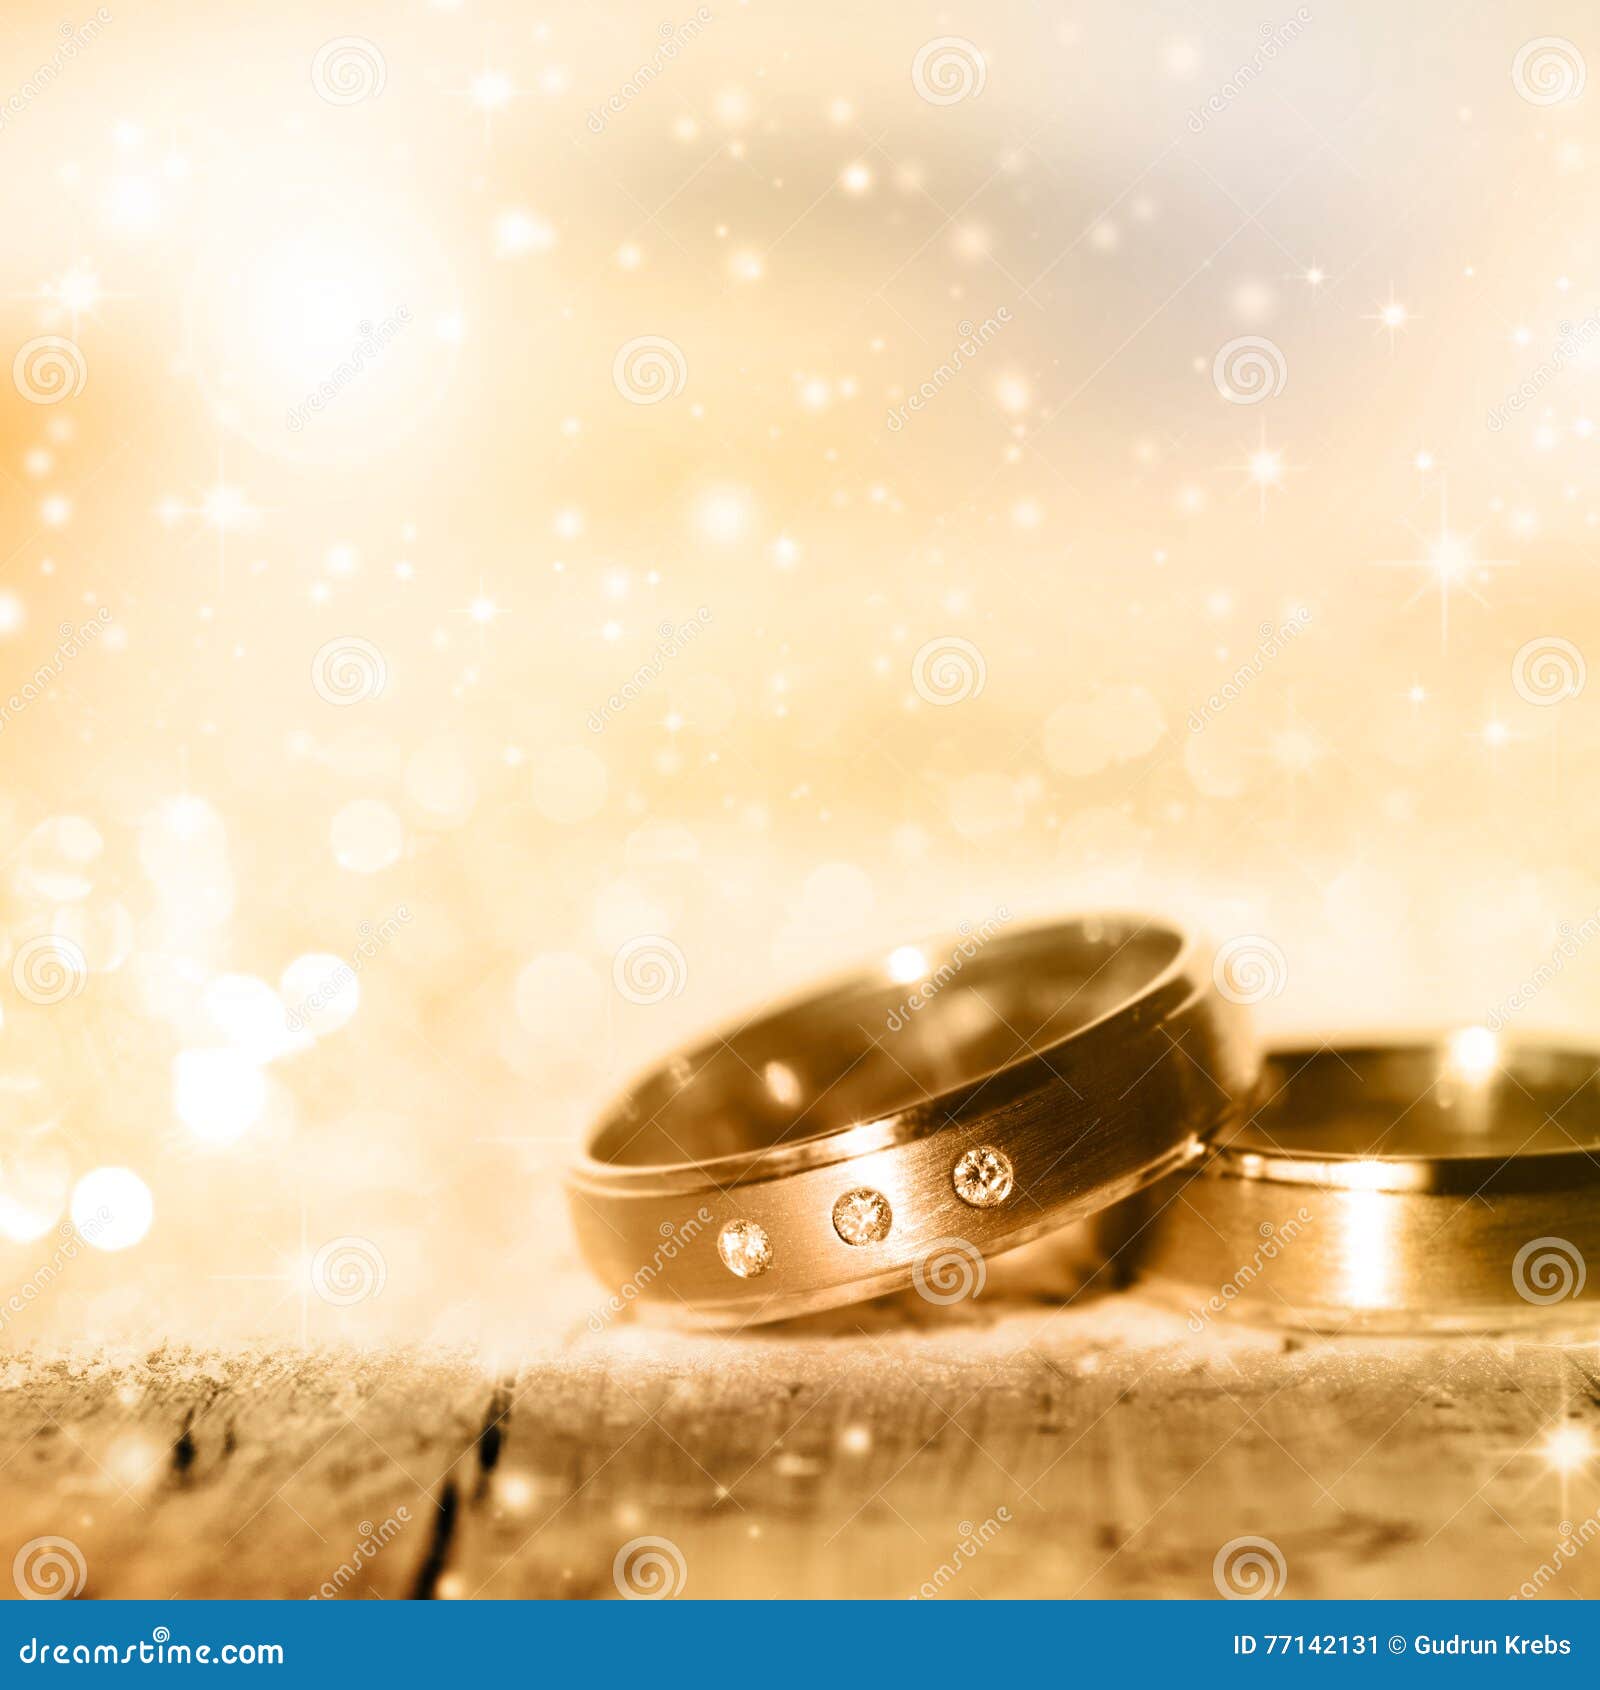
Task: Select the spiral icon inside the dreamstime logo
Action: click(160, 1631)
